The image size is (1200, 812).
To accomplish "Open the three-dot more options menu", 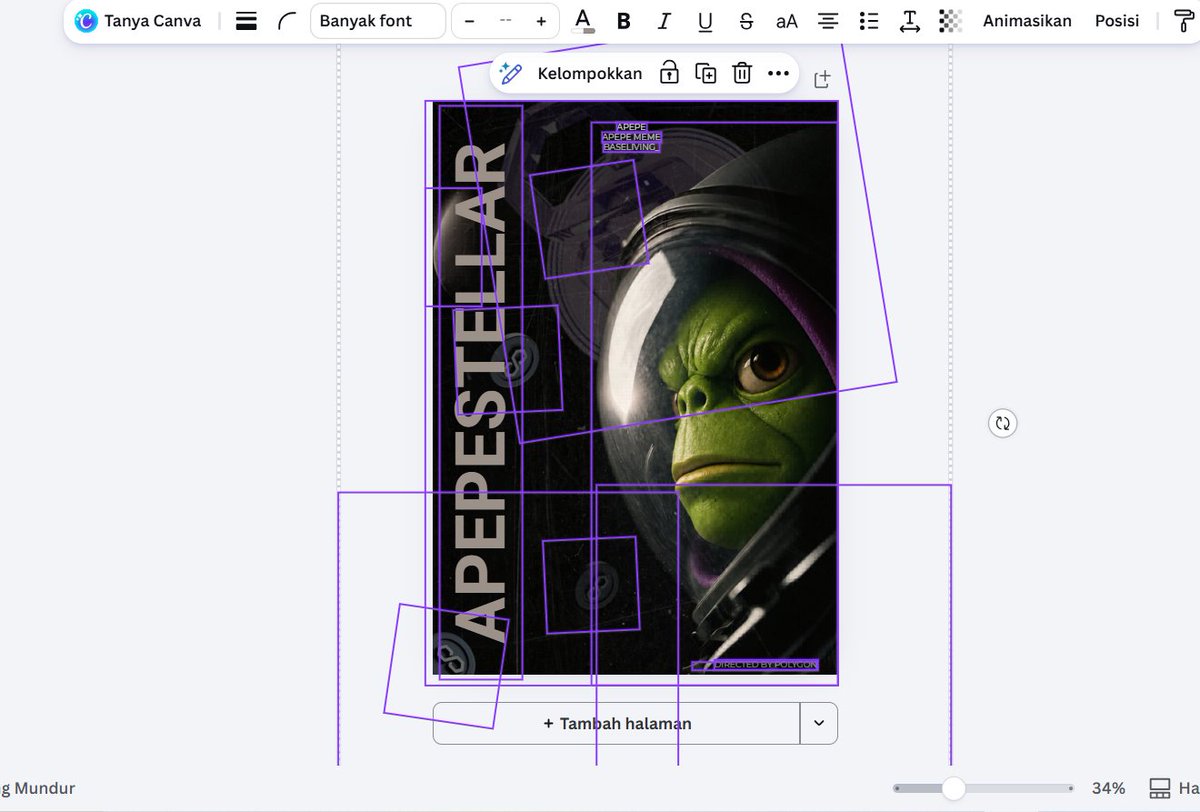I will point(778,73).
